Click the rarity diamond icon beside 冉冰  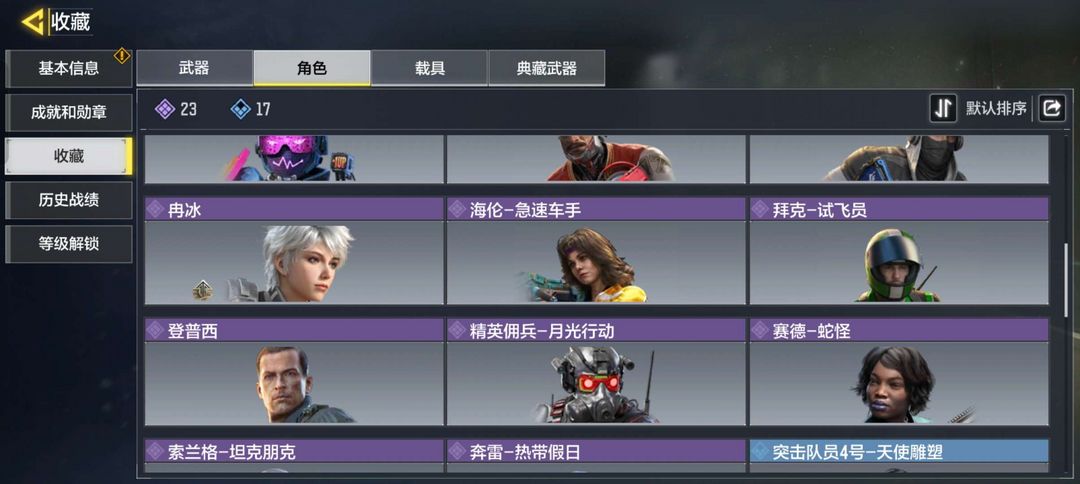point(156,209)
